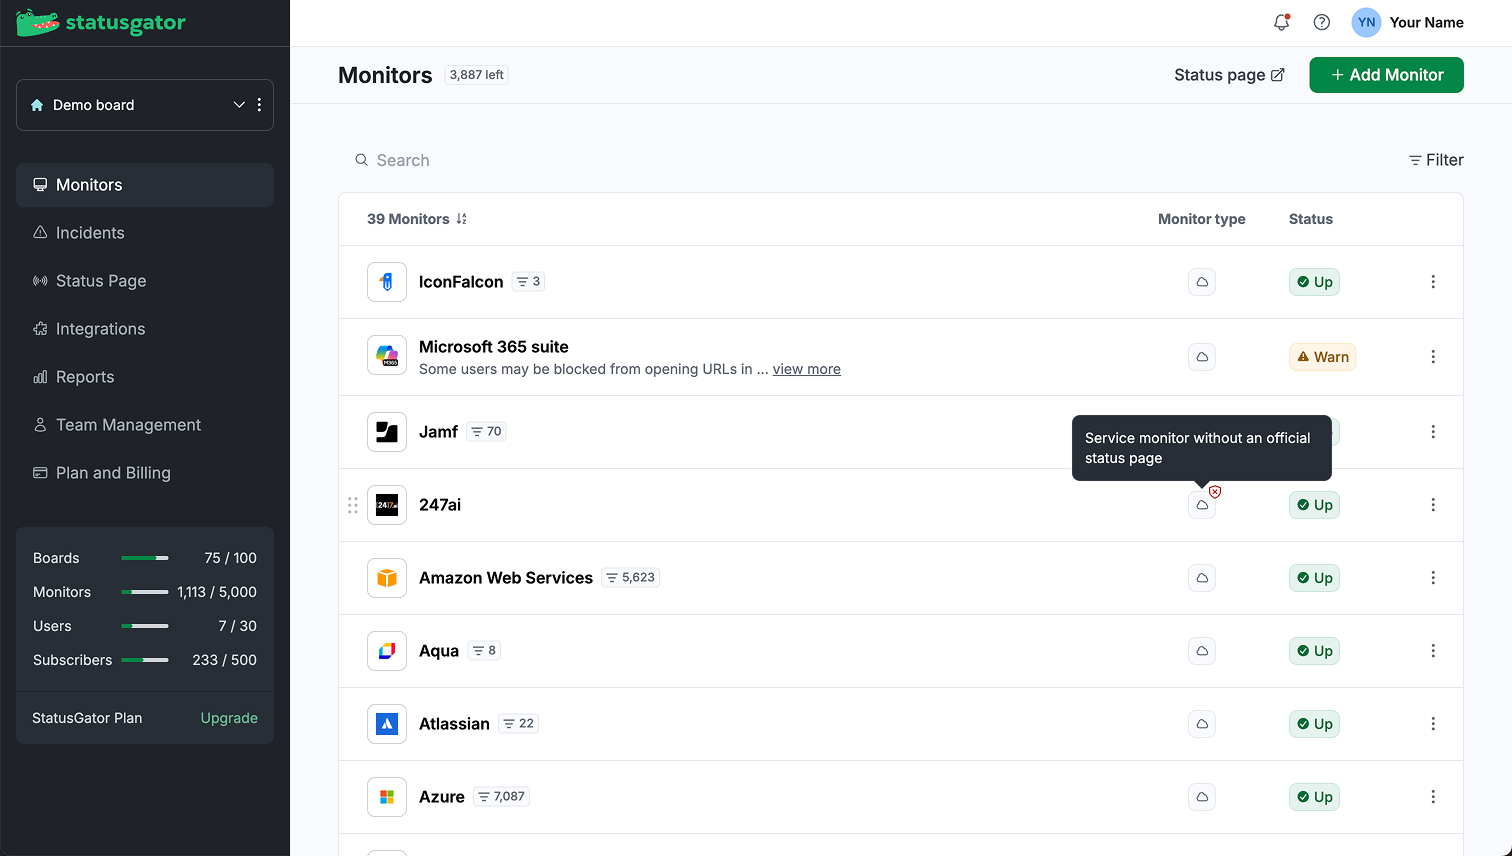
Task: Click the 247ai logo icon
Action: (x=387, y=505)
